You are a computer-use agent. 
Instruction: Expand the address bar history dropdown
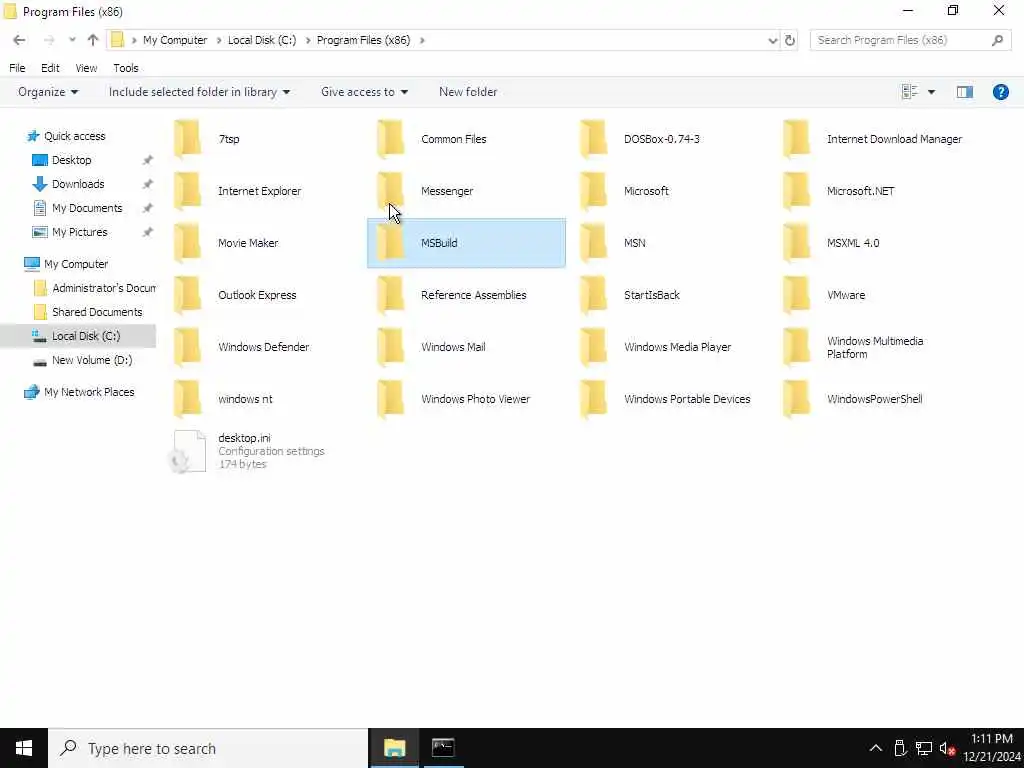point(773,40)
